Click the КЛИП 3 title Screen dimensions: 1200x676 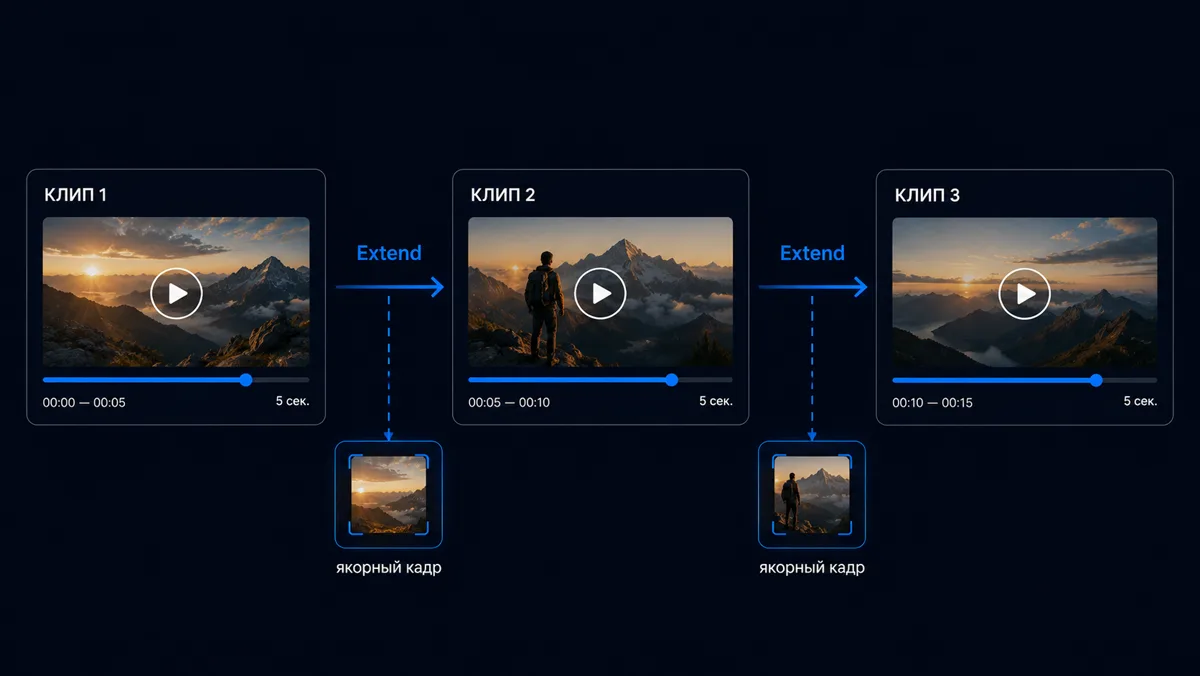point(927,195)
